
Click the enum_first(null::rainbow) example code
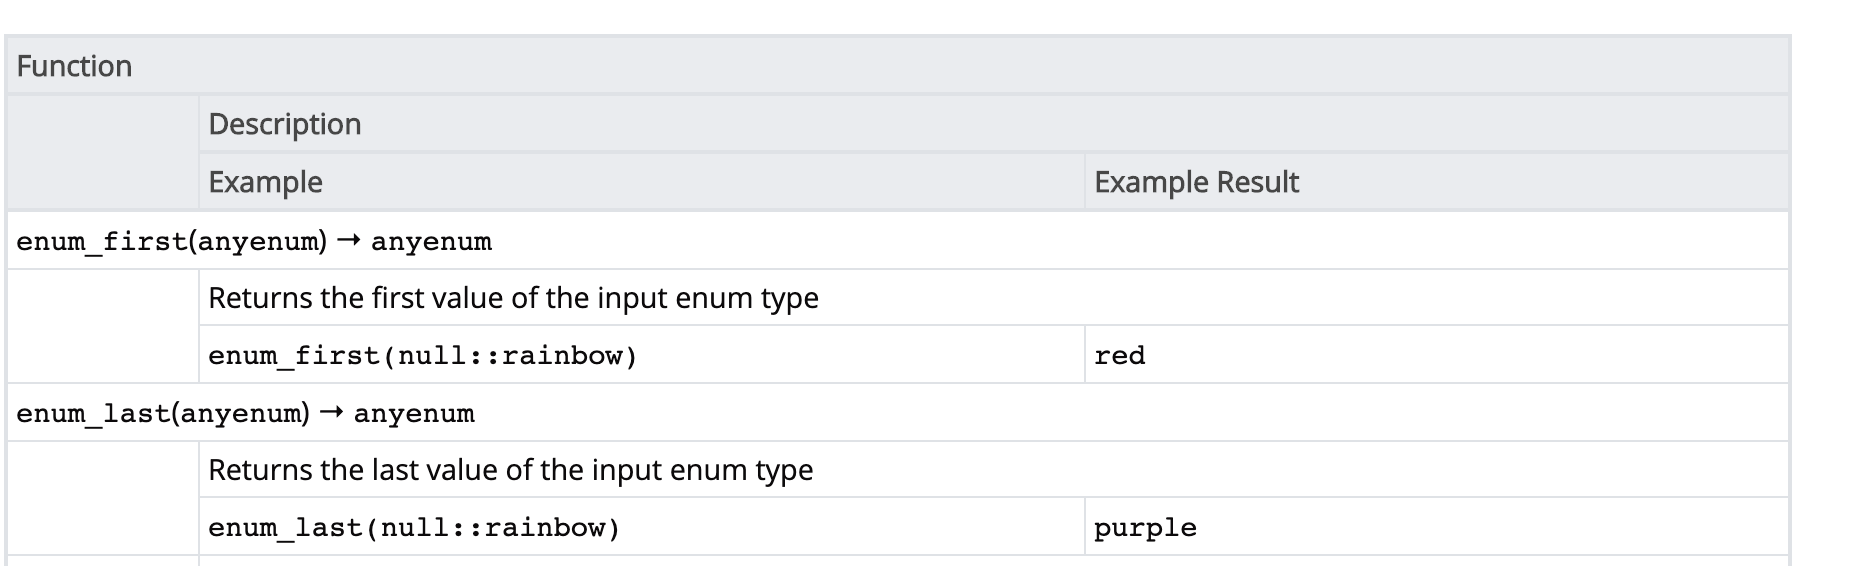[x=422, y=356]
